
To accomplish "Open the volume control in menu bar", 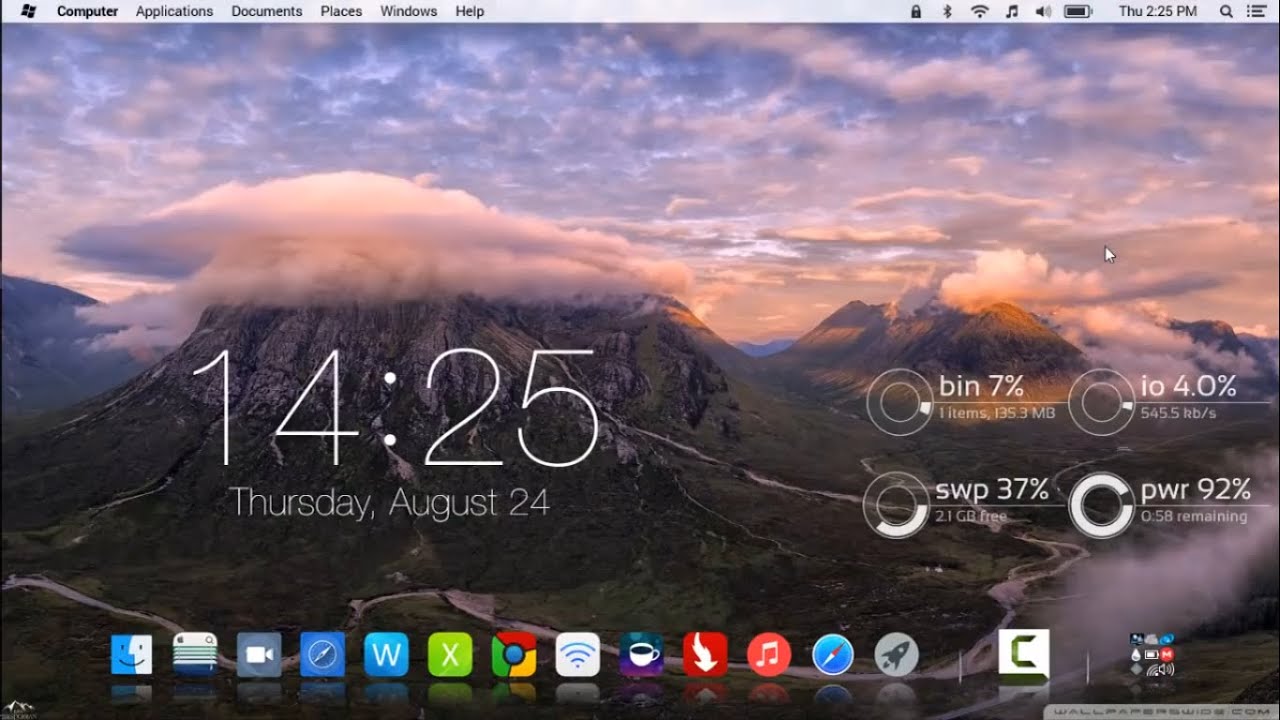I will (1043, 11).
